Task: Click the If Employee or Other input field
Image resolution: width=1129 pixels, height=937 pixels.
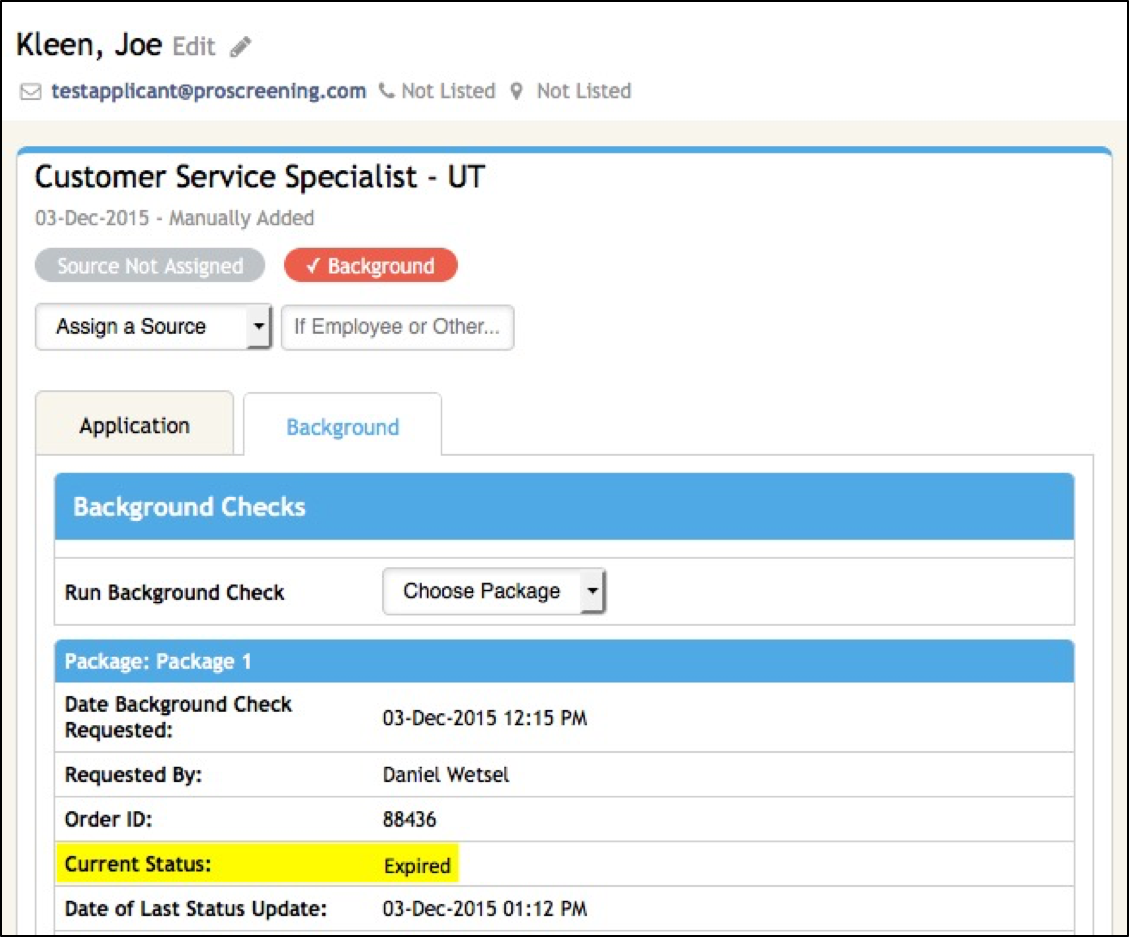Action: [x=398, y=327]
